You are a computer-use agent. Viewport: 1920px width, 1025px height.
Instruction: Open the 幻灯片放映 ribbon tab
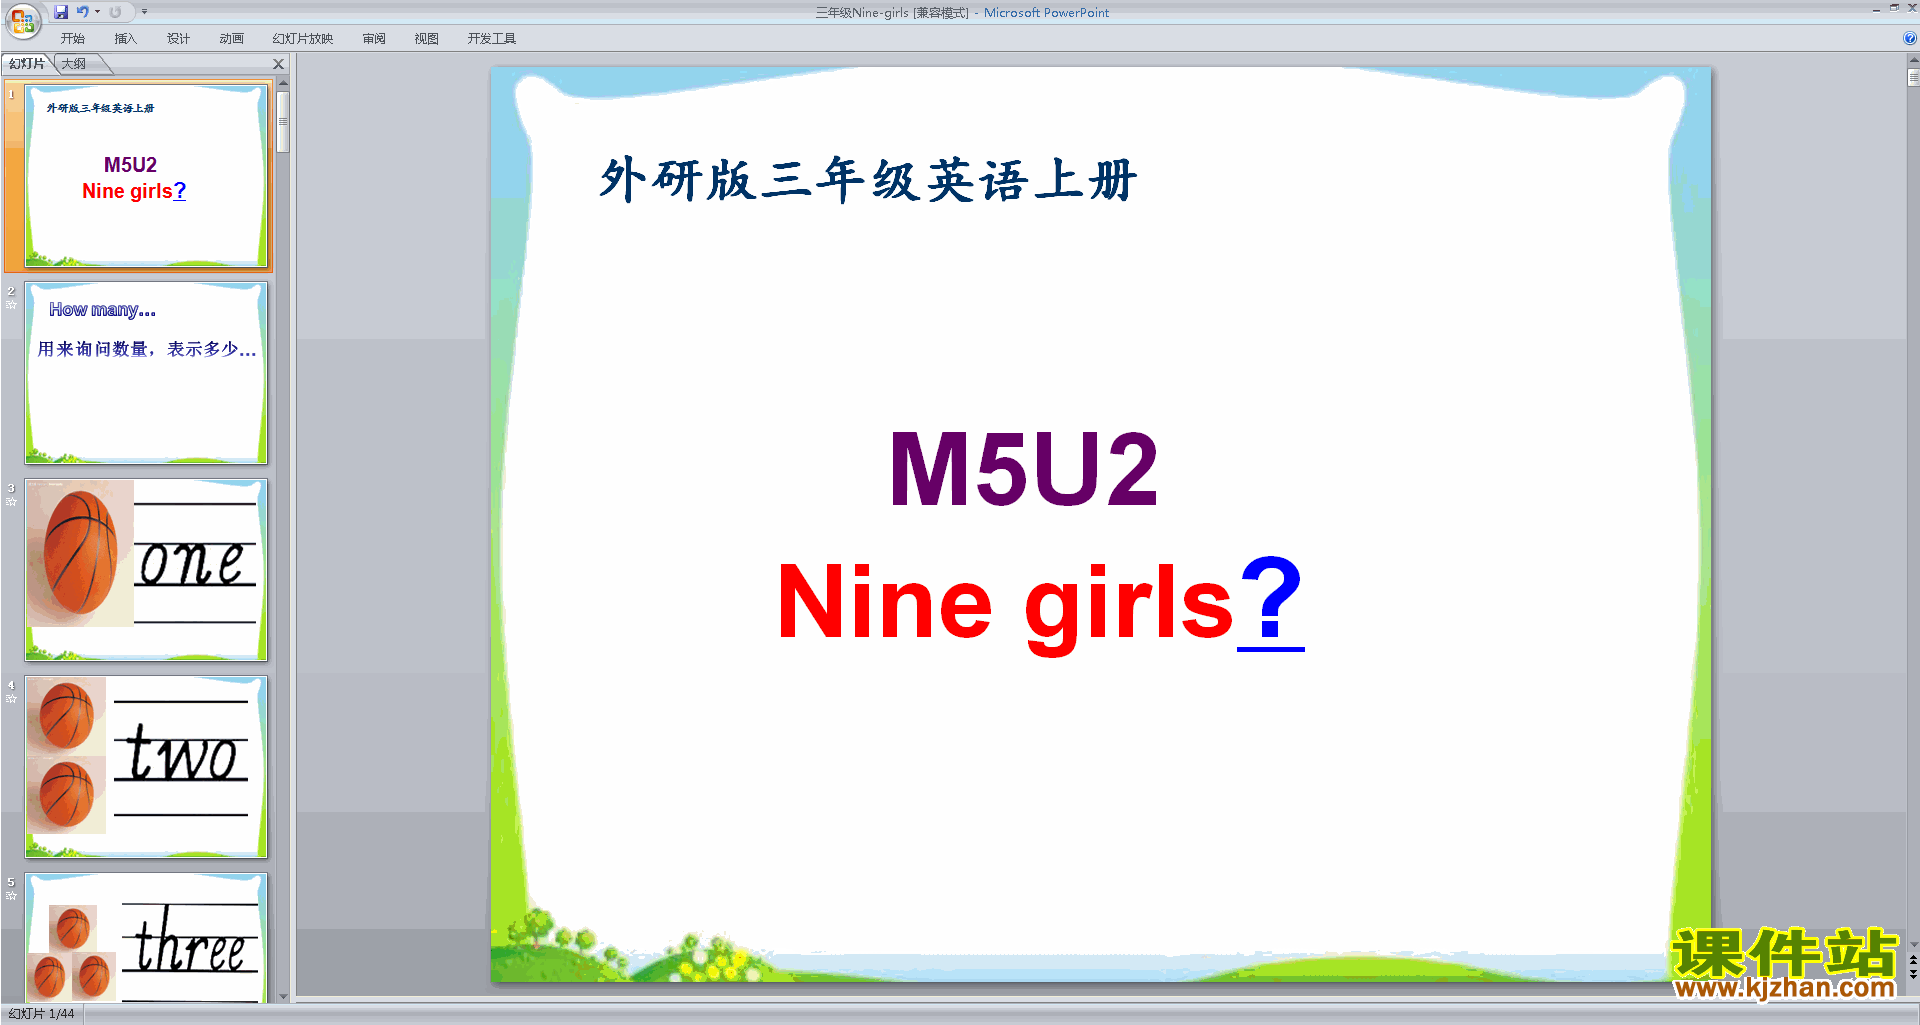point(302,39)
